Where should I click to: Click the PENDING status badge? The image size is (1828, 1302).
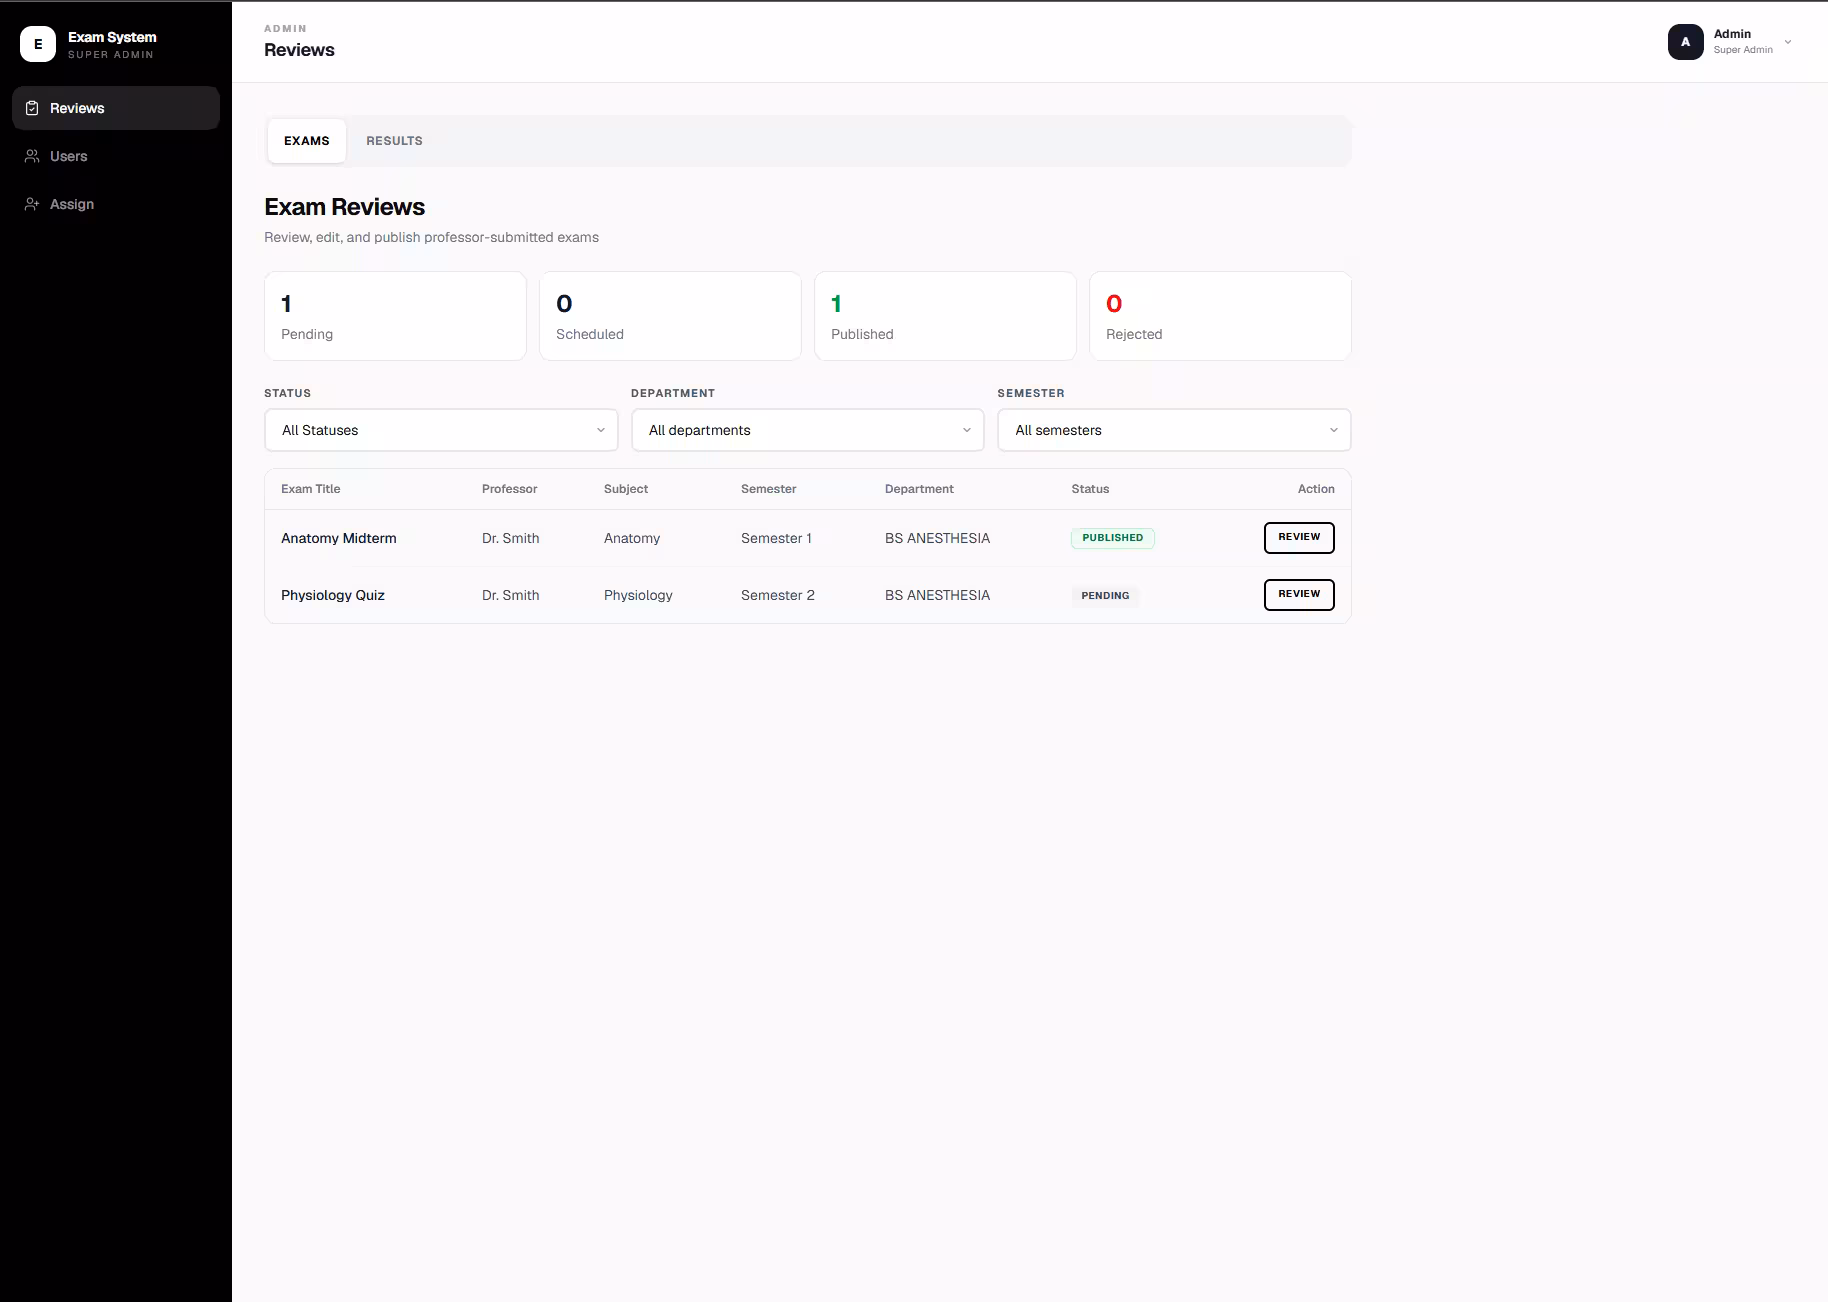(x=1105, y=595)
